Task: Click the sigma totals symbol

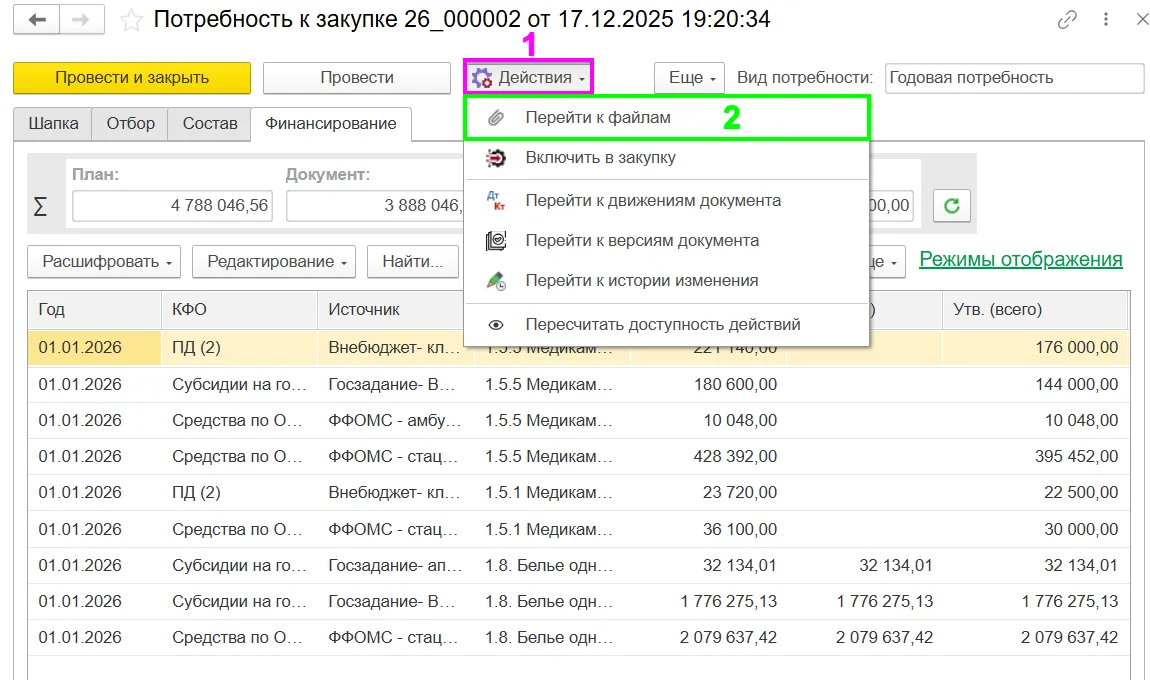Action: coord(40,206)
